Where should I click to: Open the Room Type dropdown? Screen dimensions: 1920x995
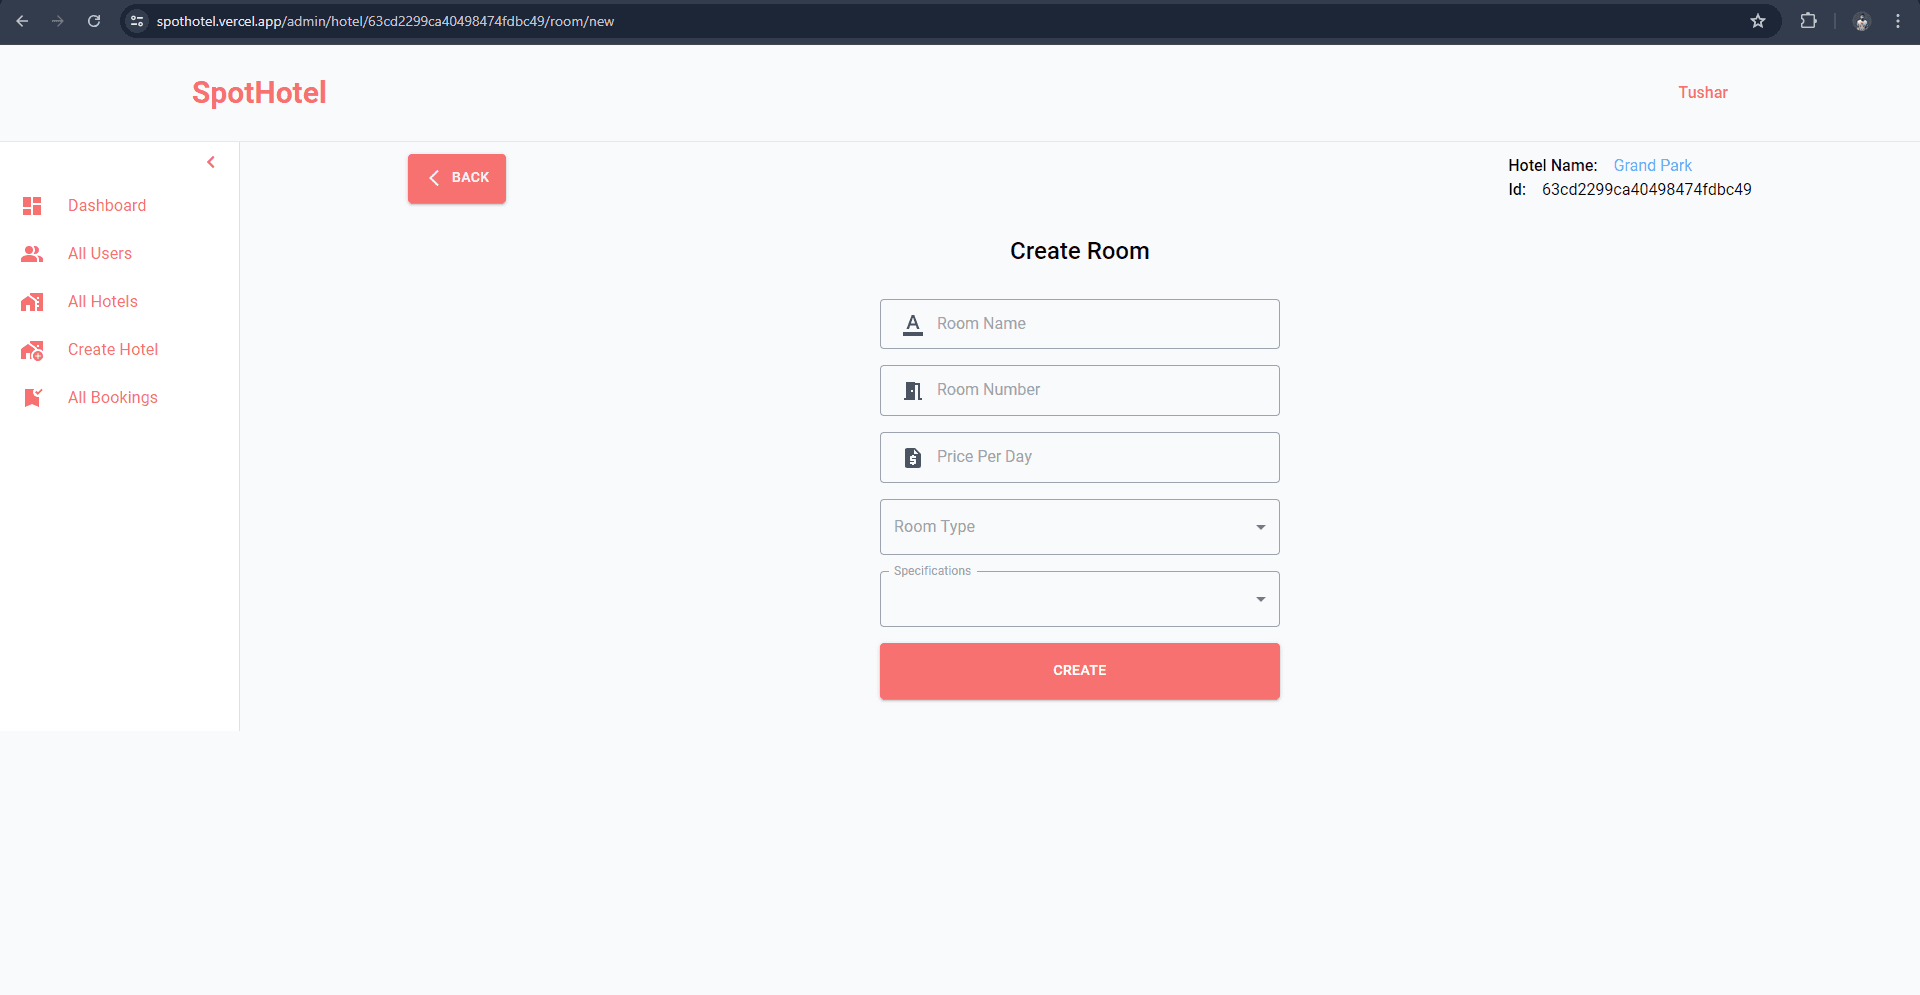coord(1259,527)
